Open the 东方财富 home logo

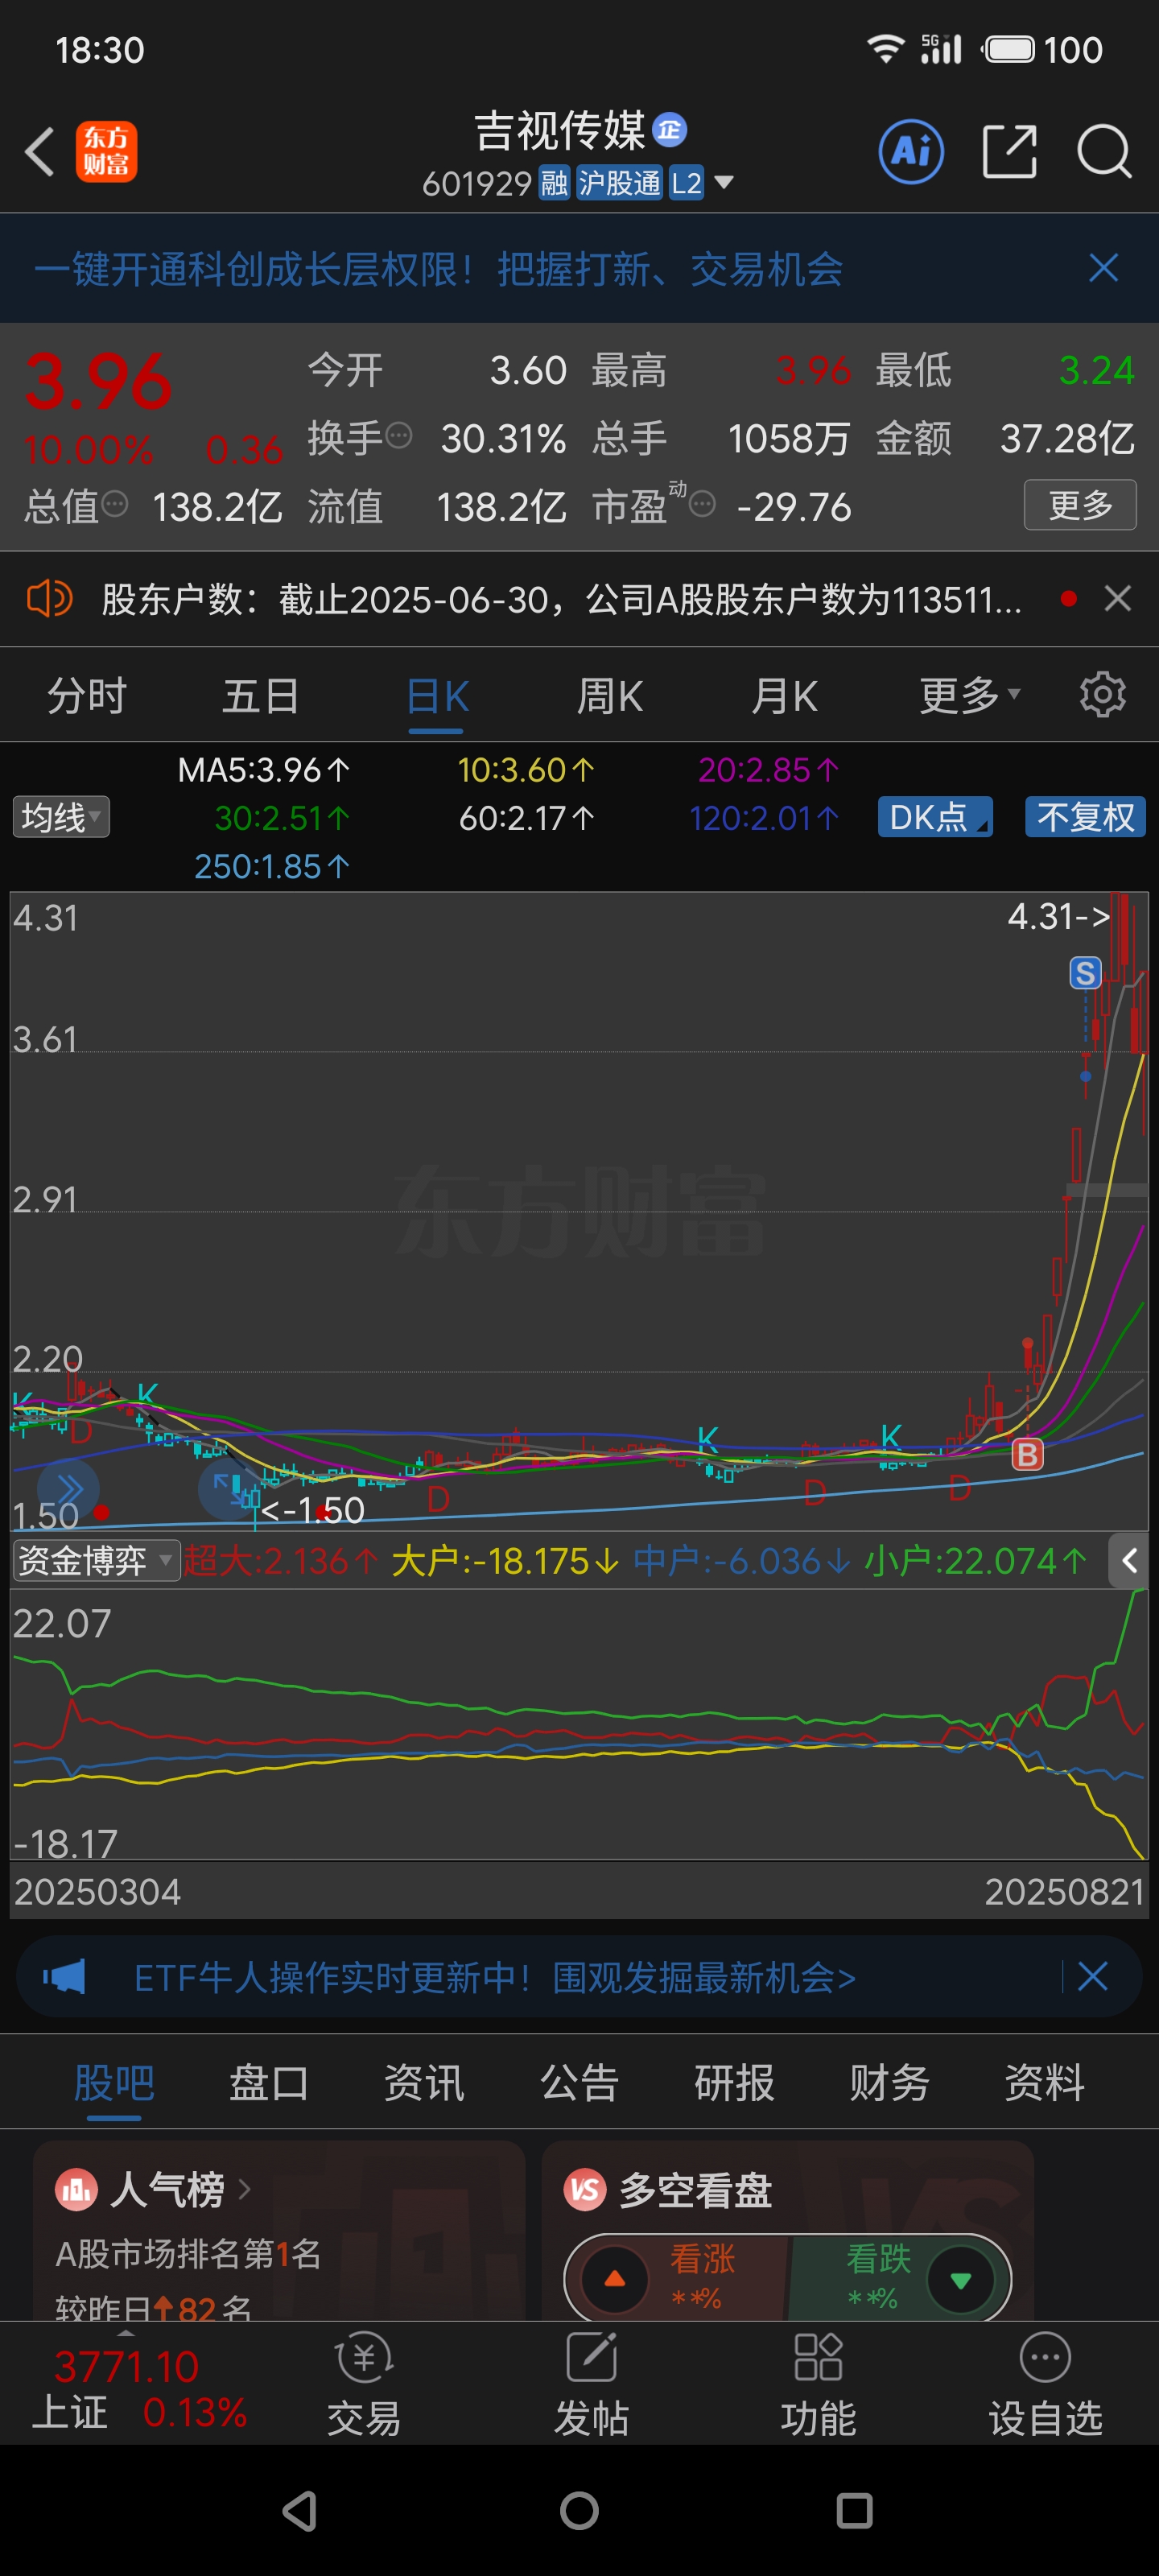click(106, 152)
